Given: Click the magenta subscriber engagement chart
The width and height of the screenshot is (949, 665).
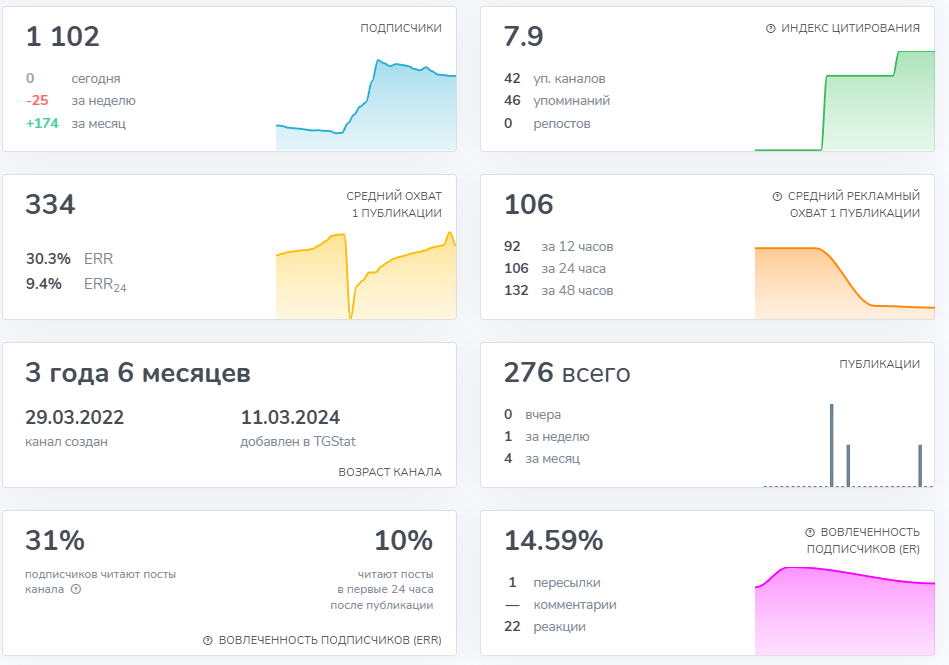Looking at the screenshot, I should (845, 612).
